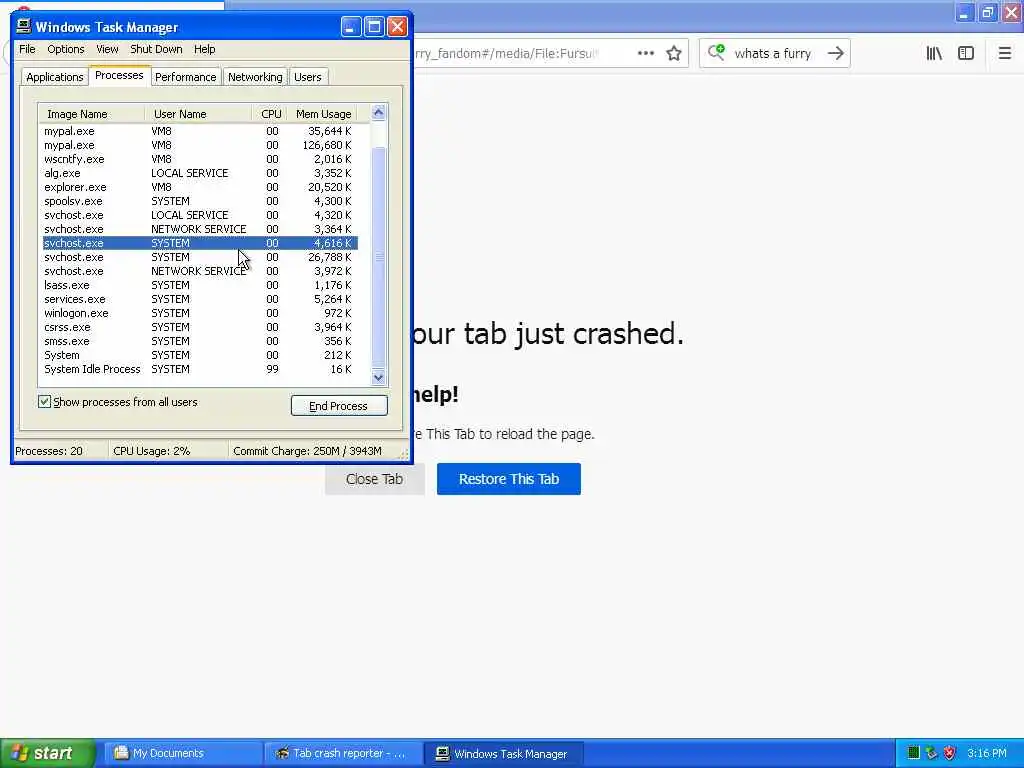Bookmark this page with star icon

pyautogui.click(x=674, y=54)
